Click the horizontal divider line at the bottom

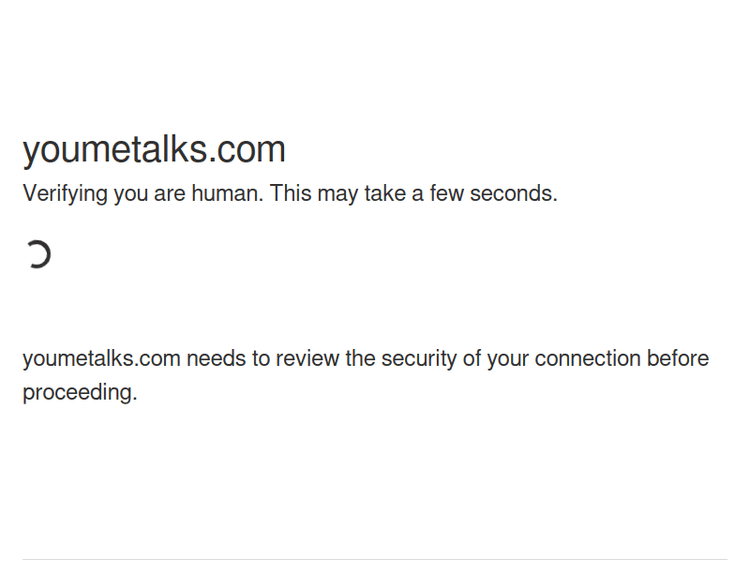[x=375, y=559]
